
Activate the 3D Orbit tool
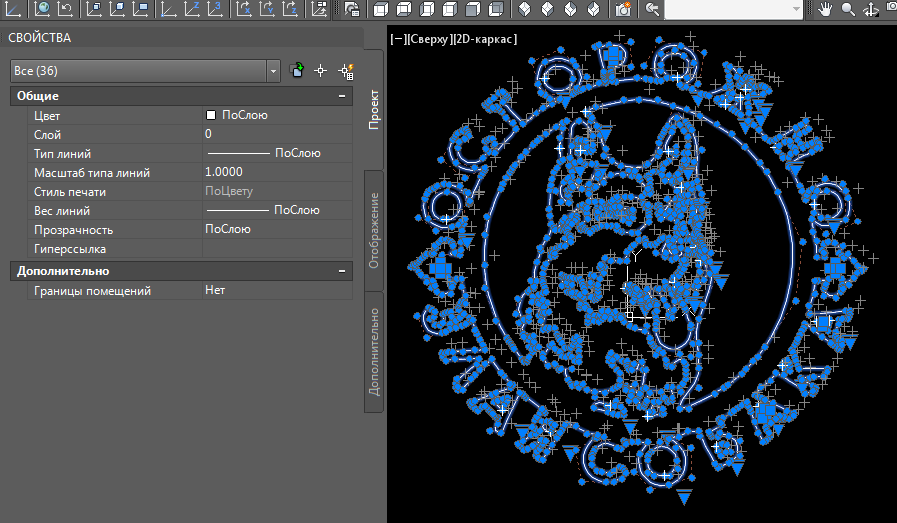[x=871, y=9]
